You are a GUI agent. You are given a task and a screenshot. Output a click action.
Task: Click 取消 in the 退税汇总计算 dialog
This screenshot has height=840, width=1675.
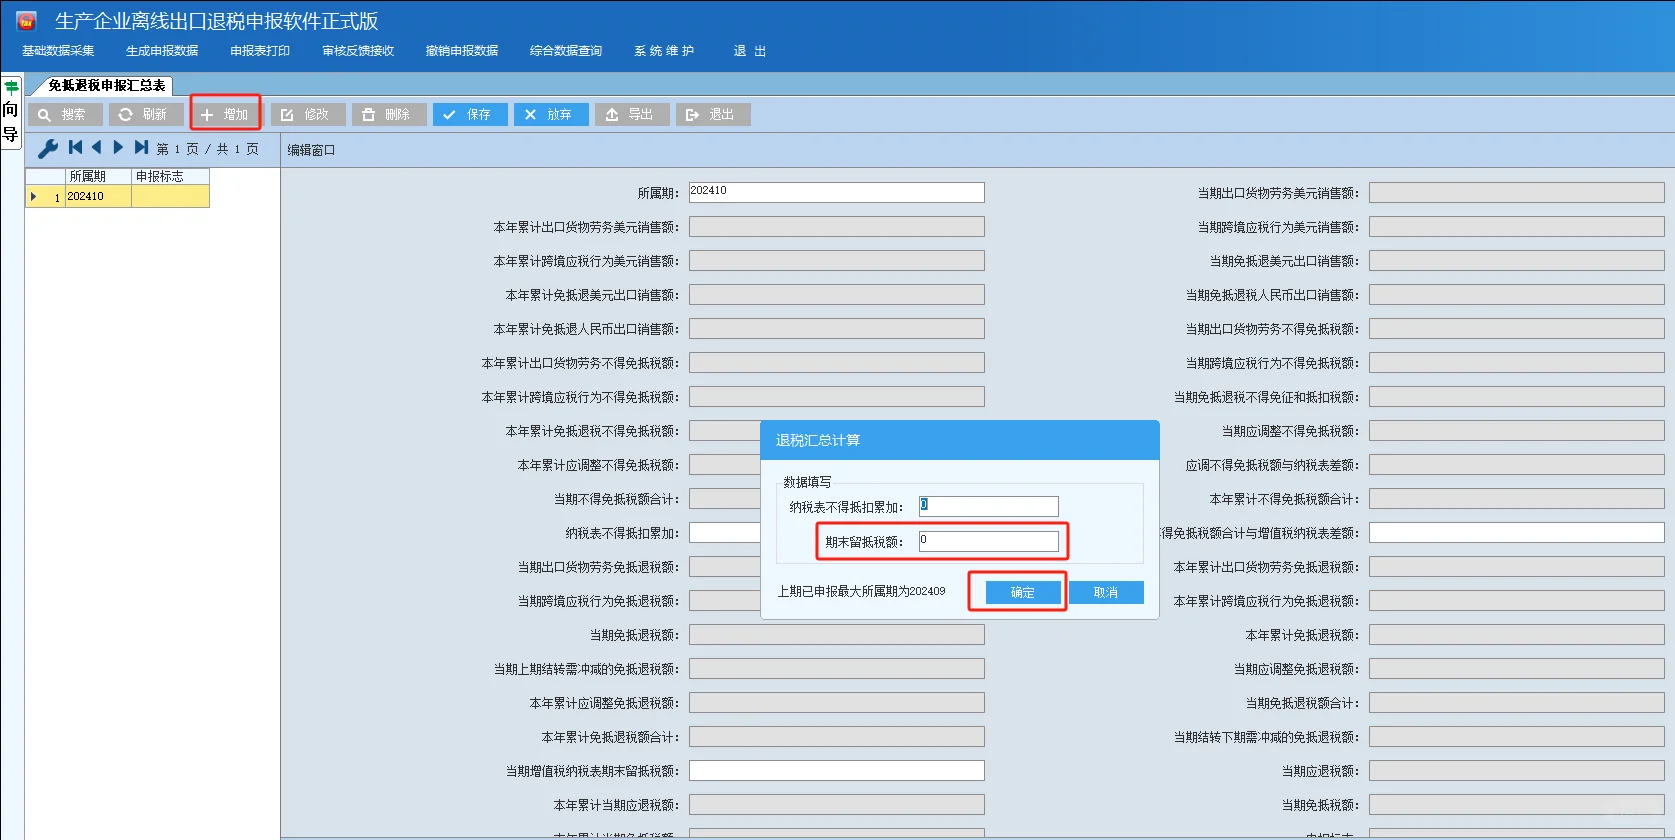coord(1106,592)
